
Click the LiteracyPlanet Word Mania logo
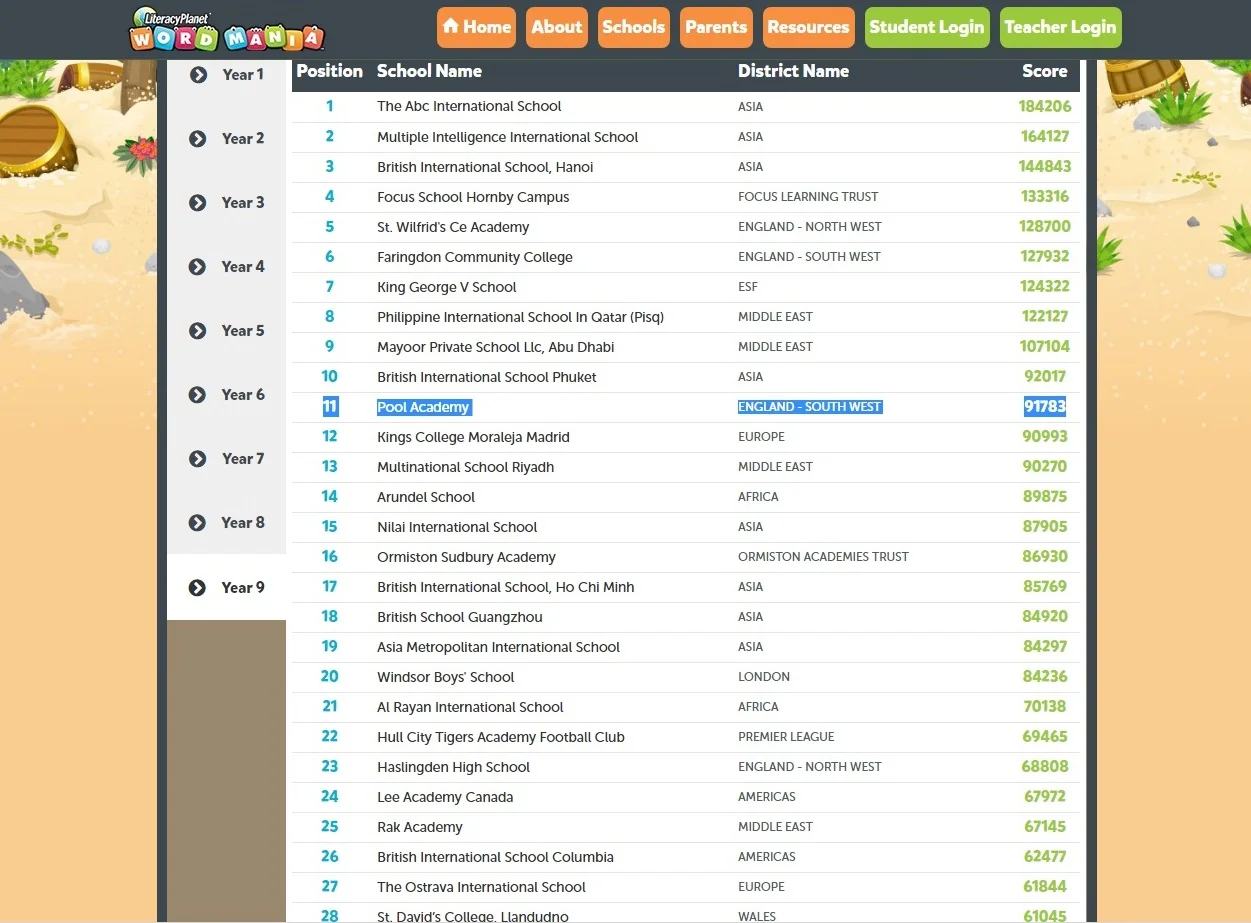point(227,28)
